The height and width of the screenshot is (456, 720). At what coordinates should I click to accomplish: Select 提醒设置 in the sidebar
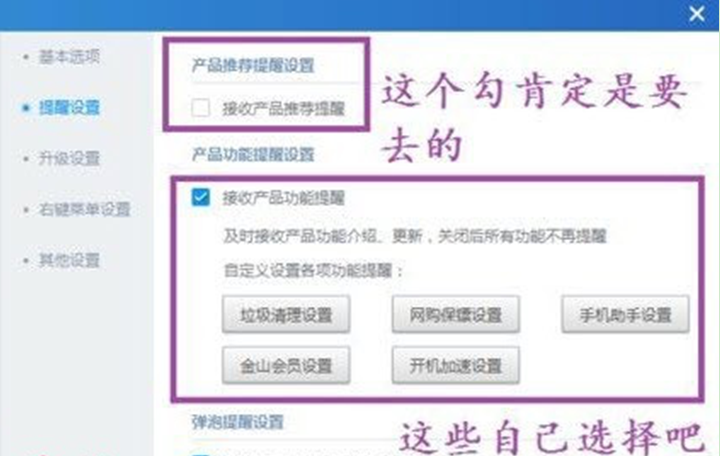click(x=69, y=108)
